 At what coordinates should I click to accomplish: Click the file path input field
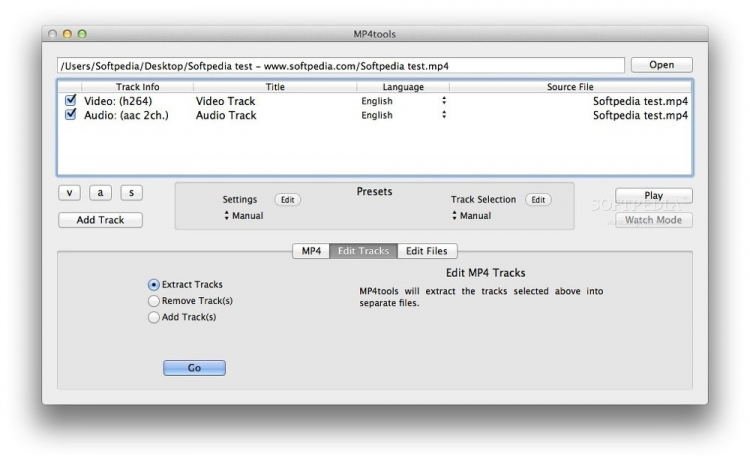[341, 66]
